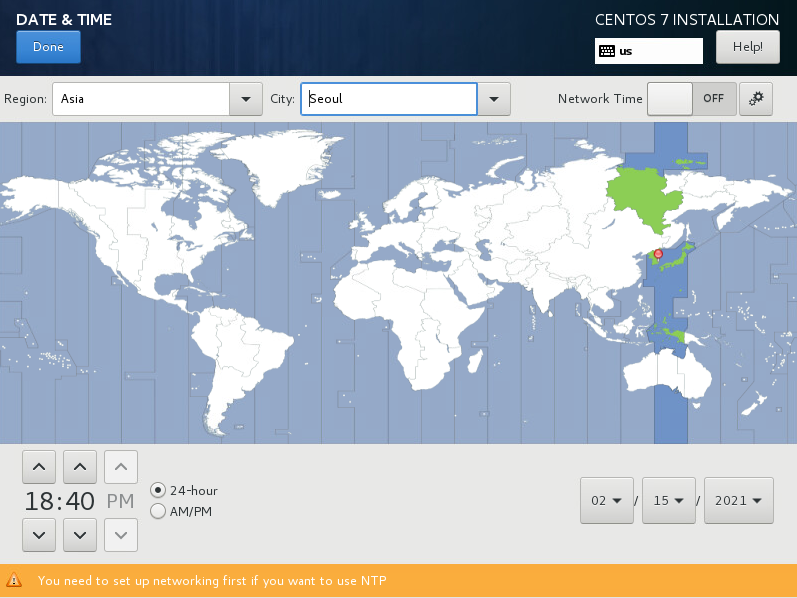Increase the hours with the up arrow
797x598 pixels.
coord(39,467)
